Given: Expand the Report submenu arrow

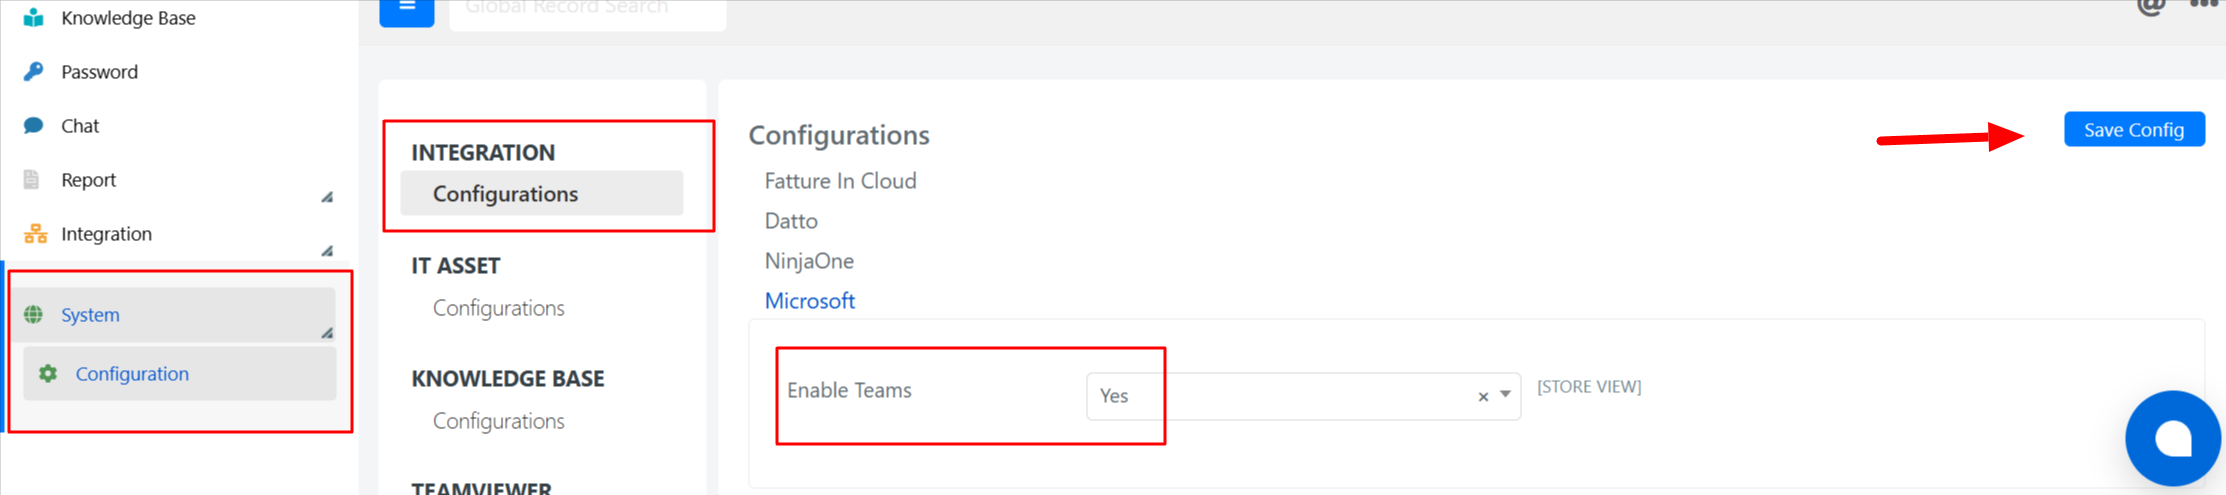Looking at the screenshot, I should point(327,197).
